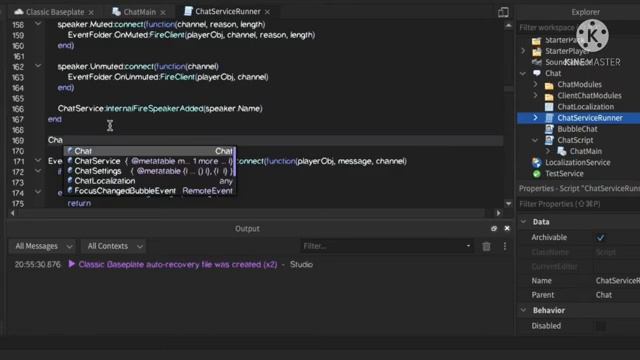Screen dimensions: 640x360
Task: Close the Output panel
Action: click(507, 229)
